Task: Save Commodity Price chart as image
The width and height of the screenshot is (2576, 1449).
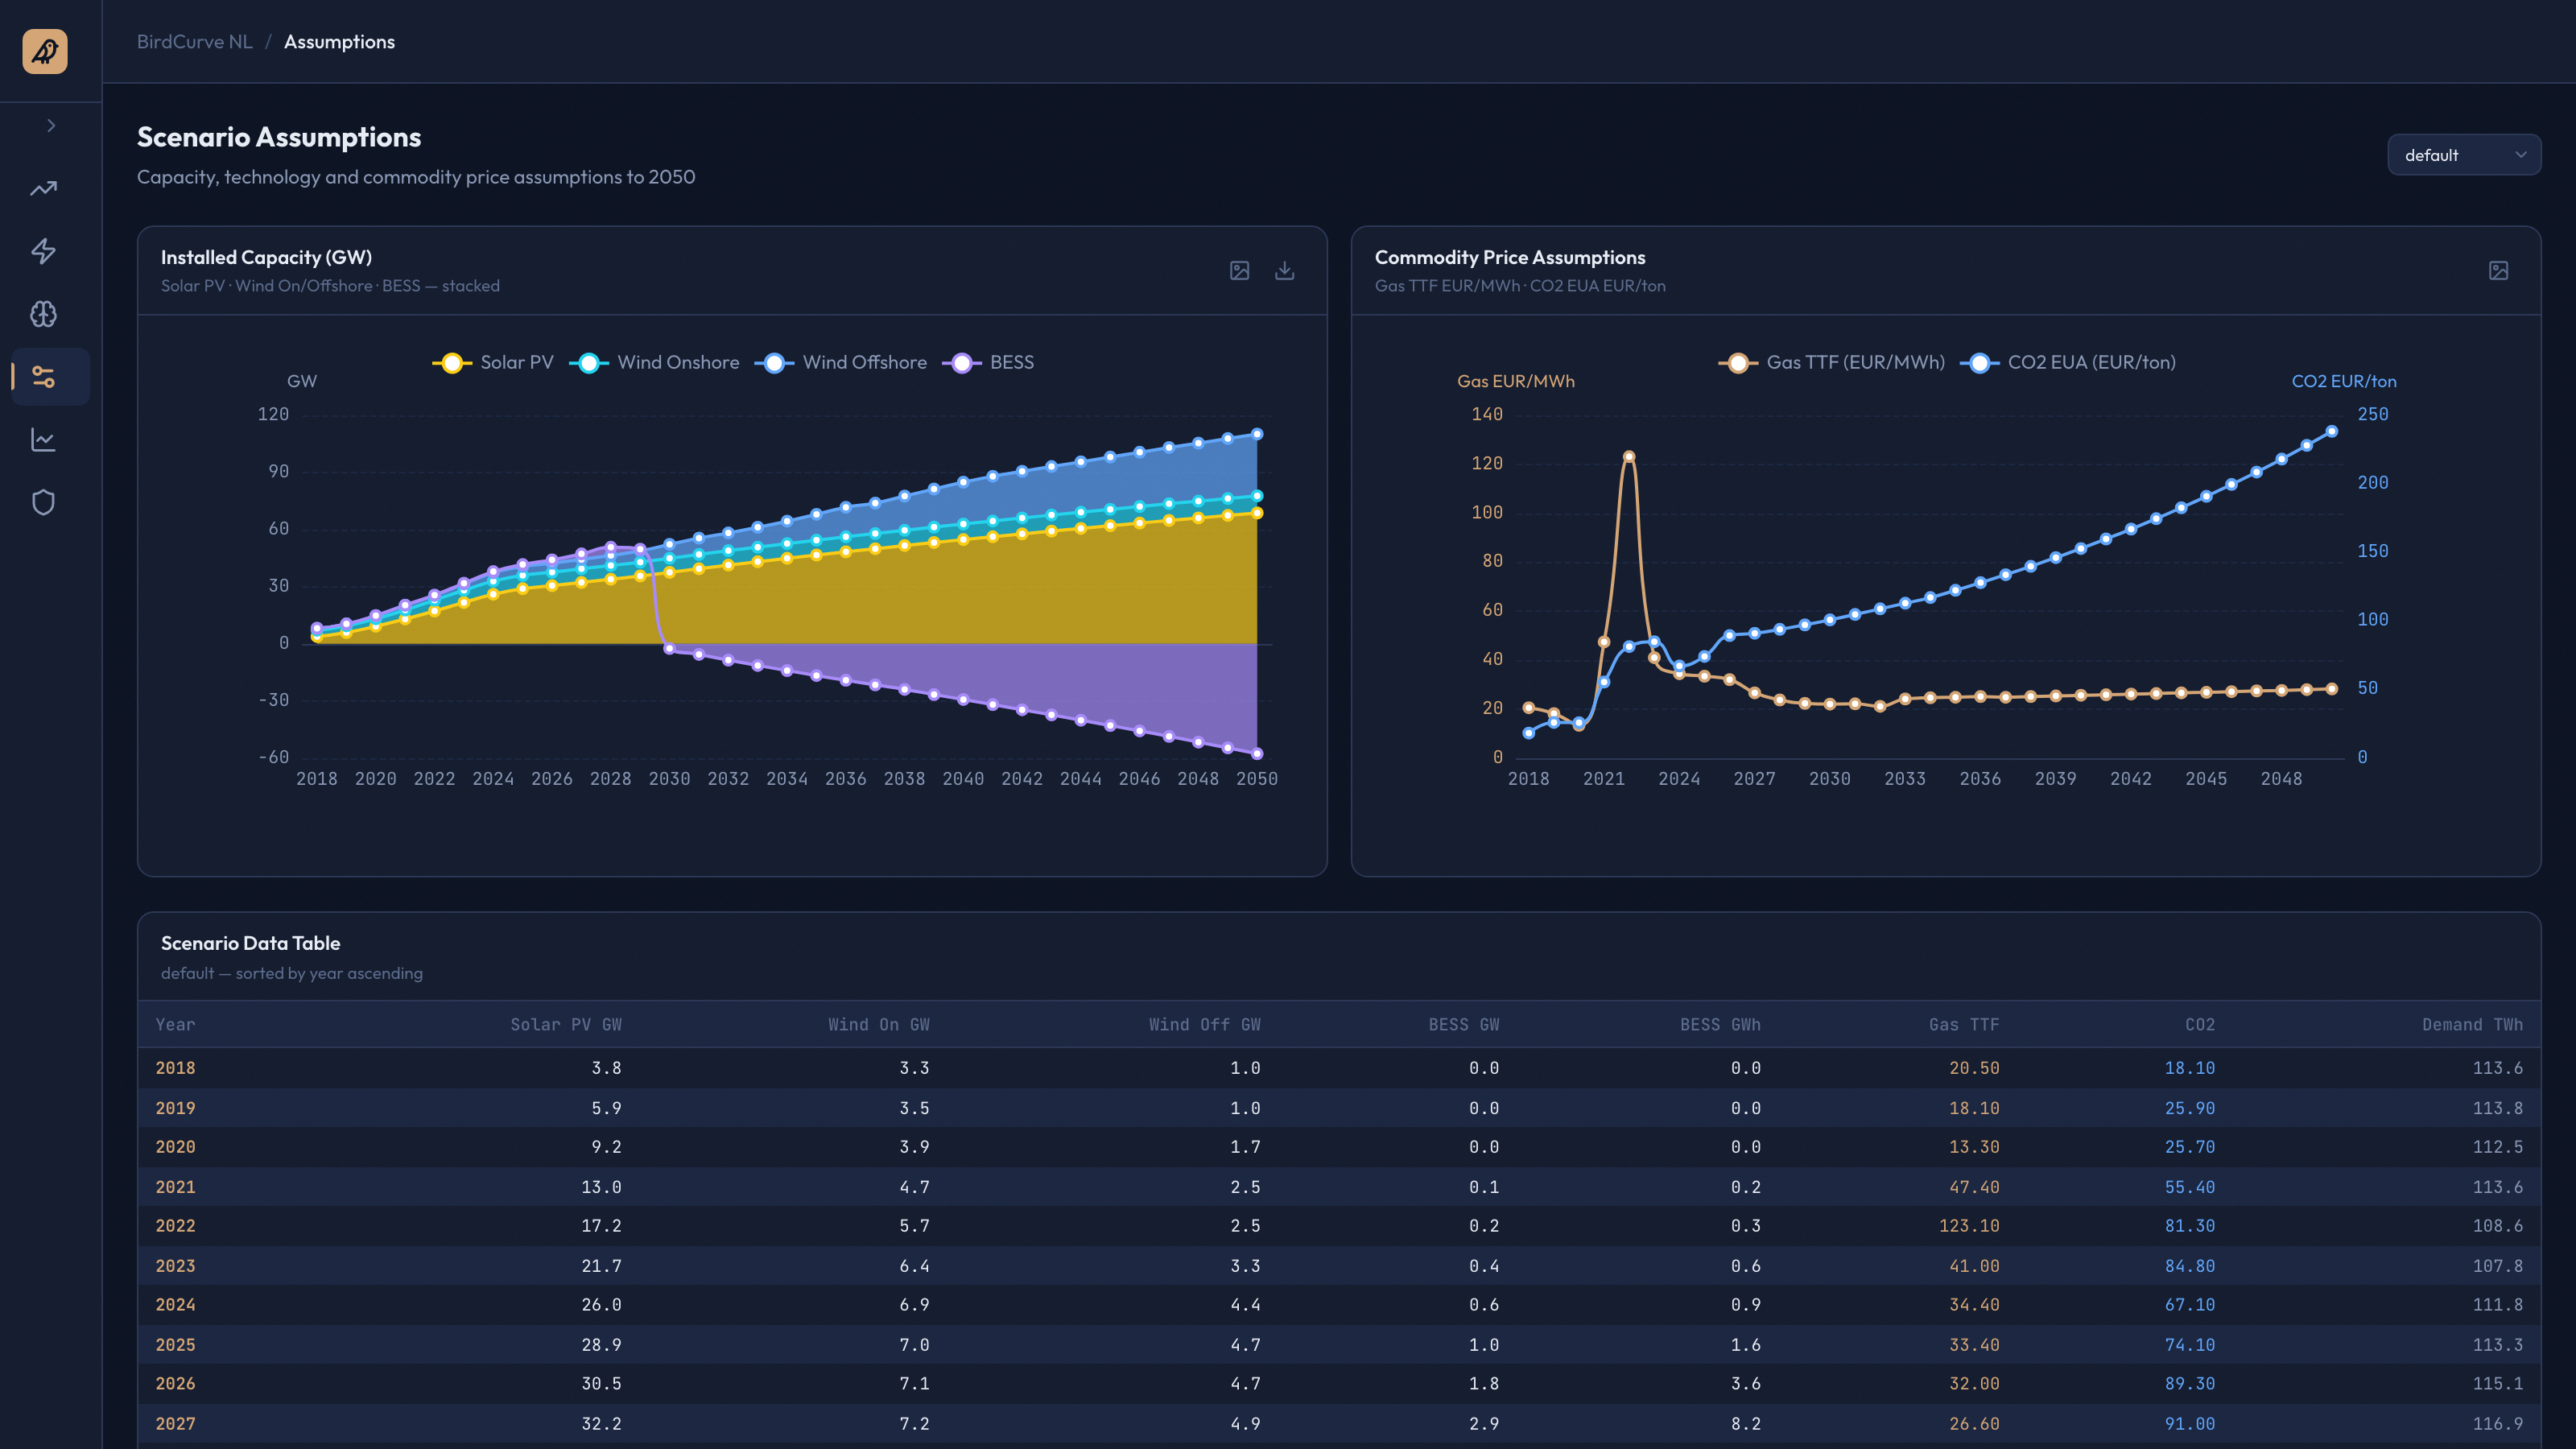Action: 2498,271
